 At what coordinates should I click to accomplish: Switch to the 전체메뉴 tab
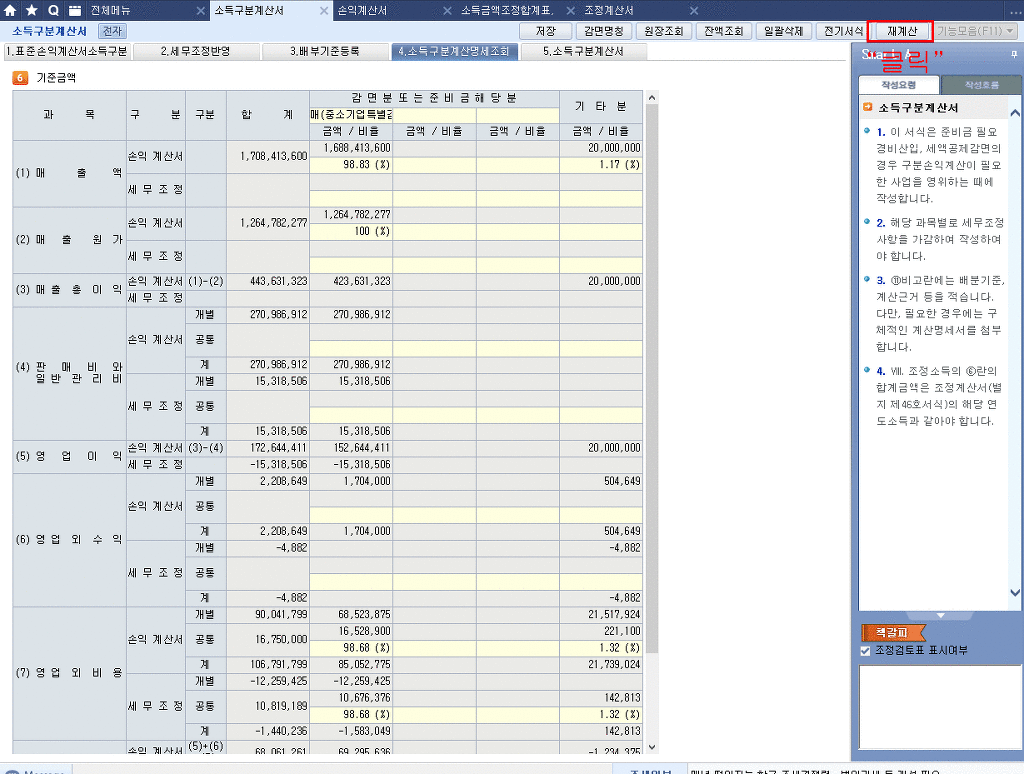[x=110, y=10]
